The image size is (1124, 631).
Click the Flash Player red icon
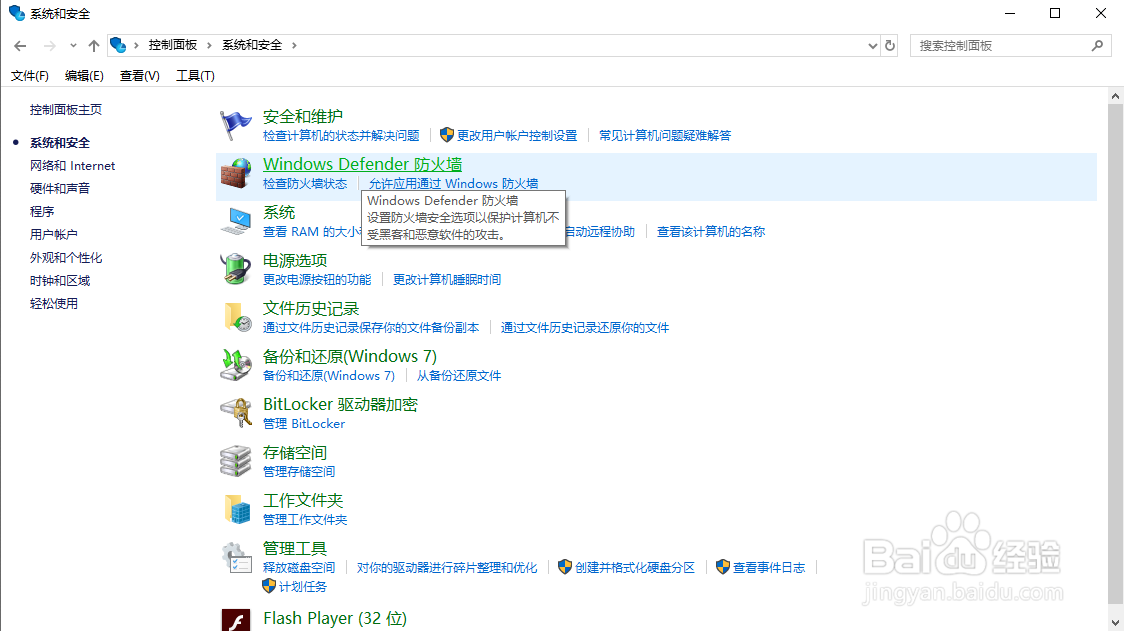(236, 620)
